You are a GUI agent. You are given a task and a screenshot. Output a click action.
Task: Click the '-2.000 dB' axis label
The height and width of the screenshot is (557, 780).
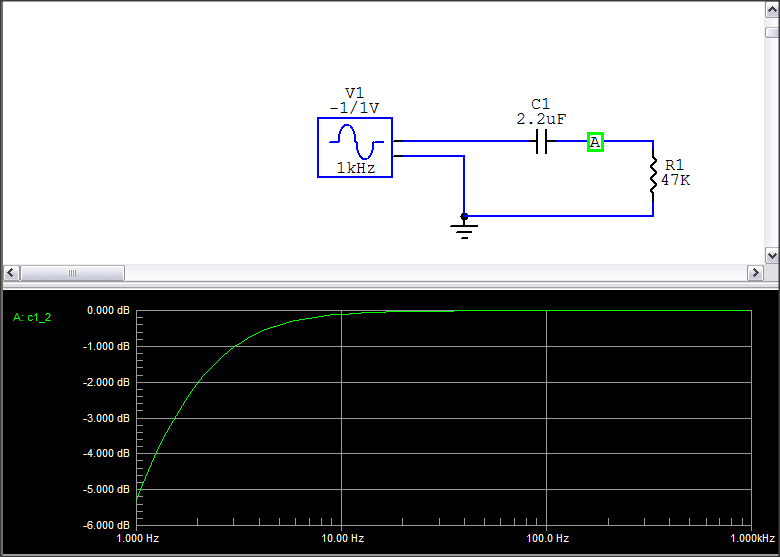pos(106,382)
